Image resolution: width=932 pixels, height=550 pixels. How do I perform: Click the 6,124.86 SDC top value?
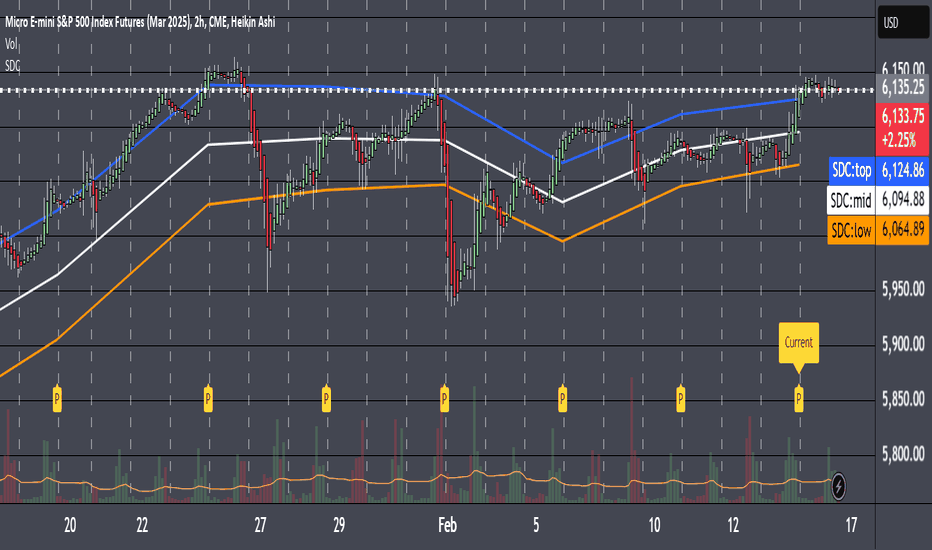coord(903,171)
